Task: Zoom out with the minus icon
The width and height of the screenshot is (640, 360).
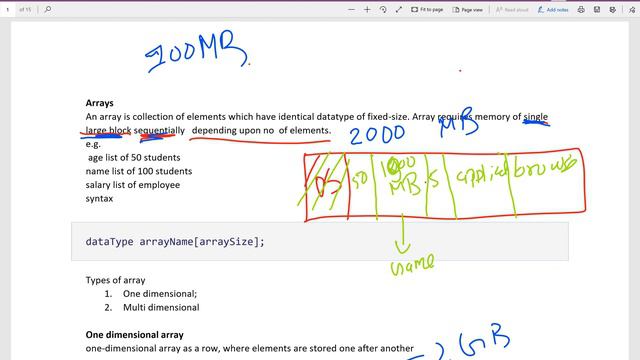Action: point(351,9)
